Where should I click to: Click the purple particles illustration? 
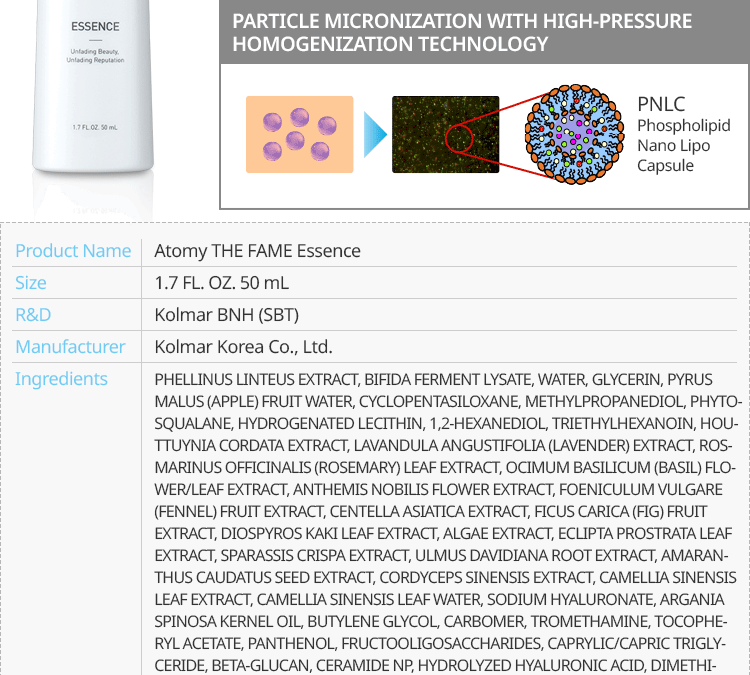tap(300, 134)
